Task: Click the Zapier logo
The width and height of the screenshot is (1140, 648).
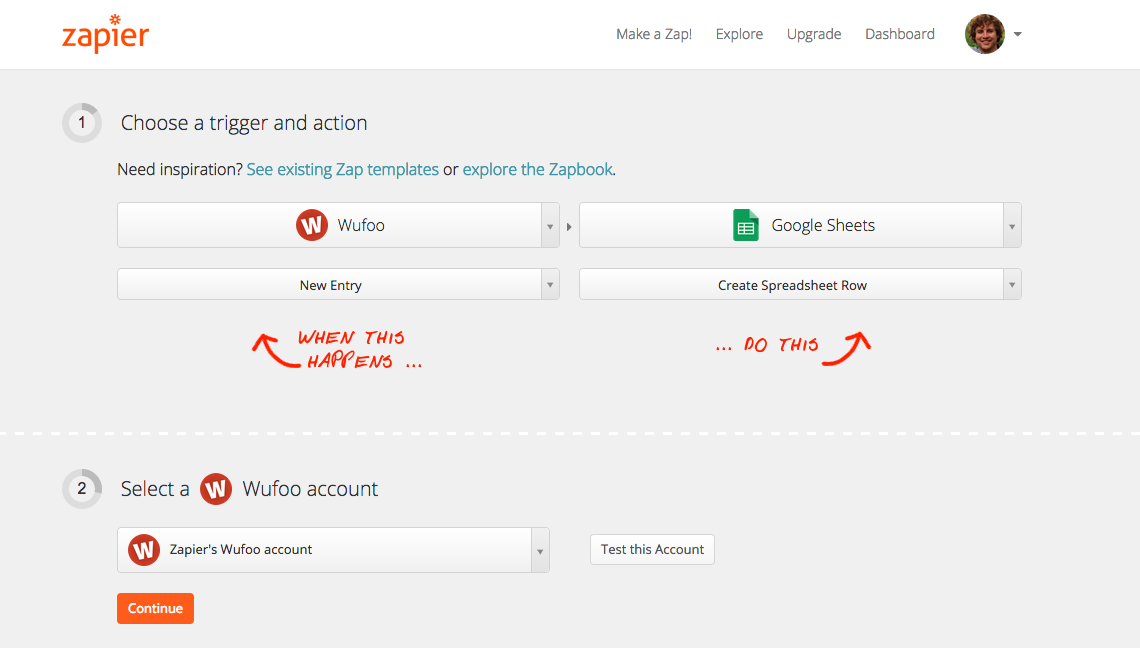Action: (x=105, y=33)
